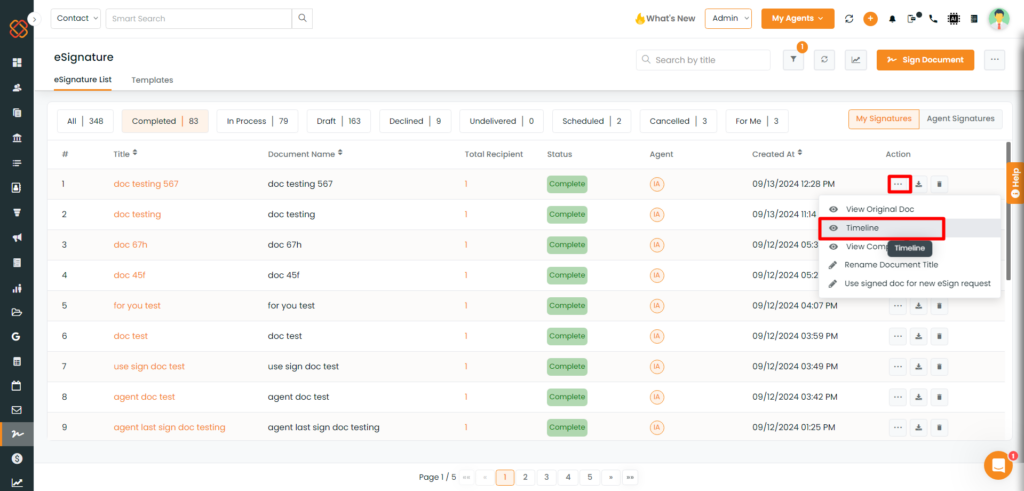1024x491 pixels.
Task: Open the bank institution sidebar icon
Action: tap(17, 138)
